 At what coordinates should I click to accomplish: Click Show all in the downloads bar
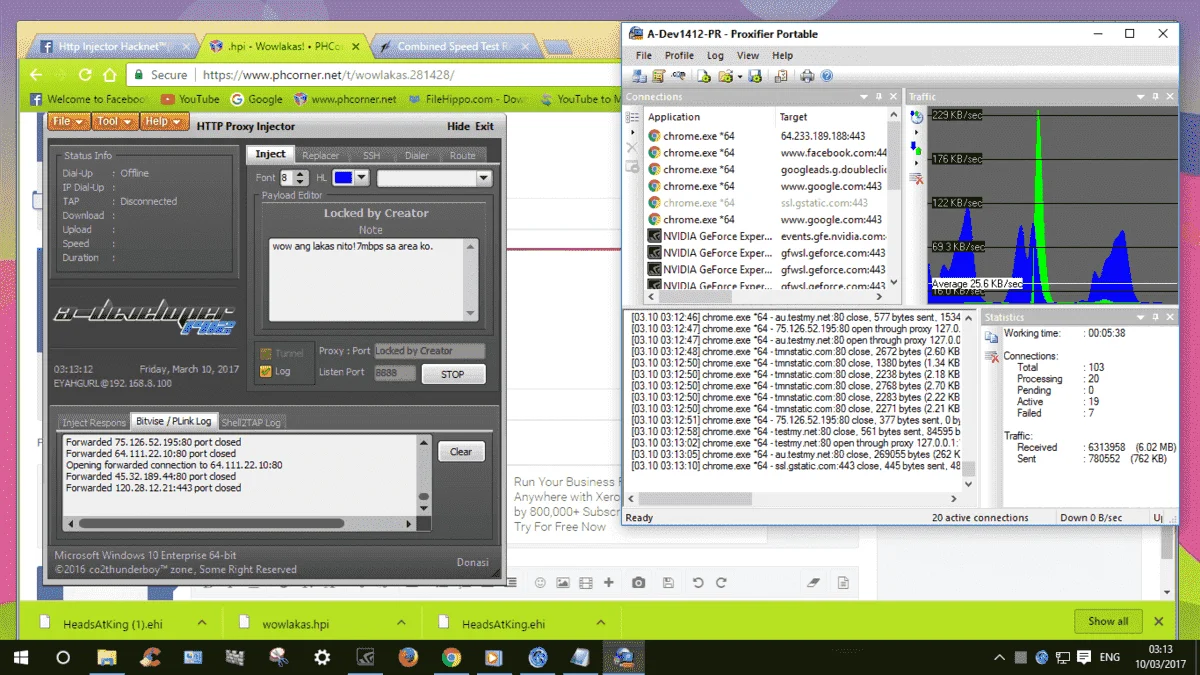click(x=1108, y=621)
